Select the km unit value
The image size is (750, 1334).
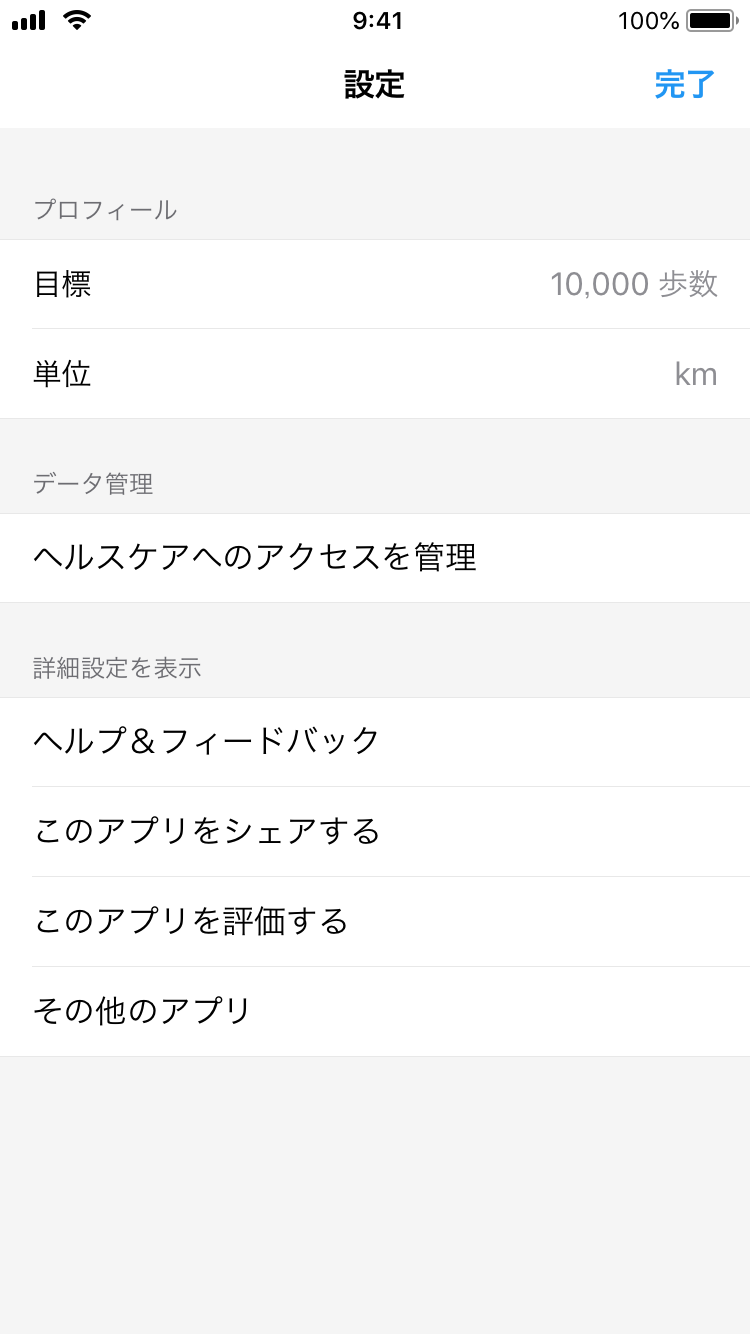(696, 374)
